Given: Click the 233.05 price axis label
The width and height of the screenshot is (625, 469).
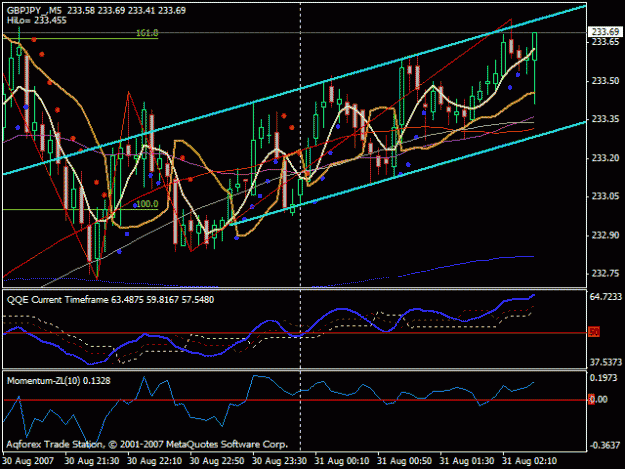Looking at the screenshot, I should (605, 196).
